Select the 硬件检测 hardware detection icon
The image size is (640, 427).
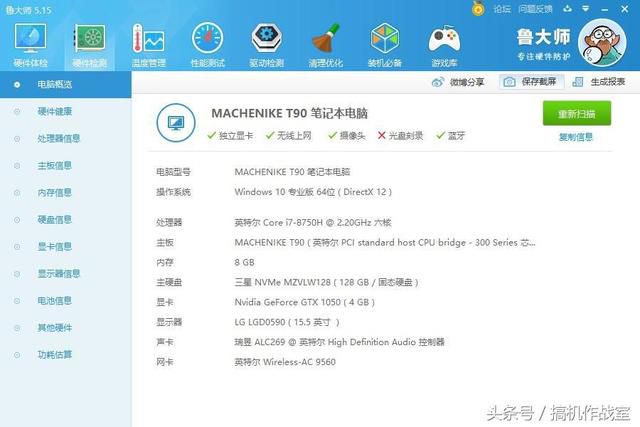click(x=89, y=45)
